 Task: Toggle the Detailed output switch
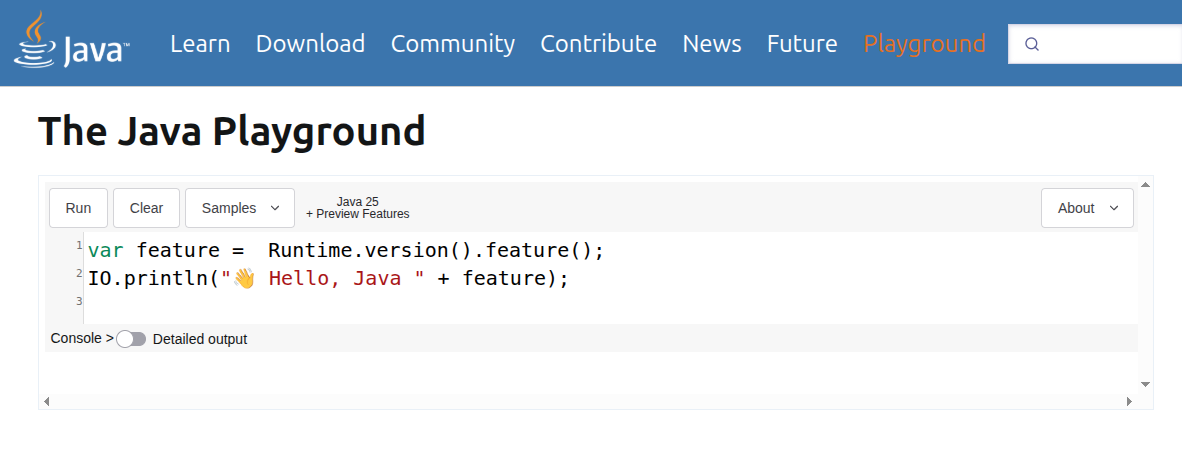coord(131,339)
